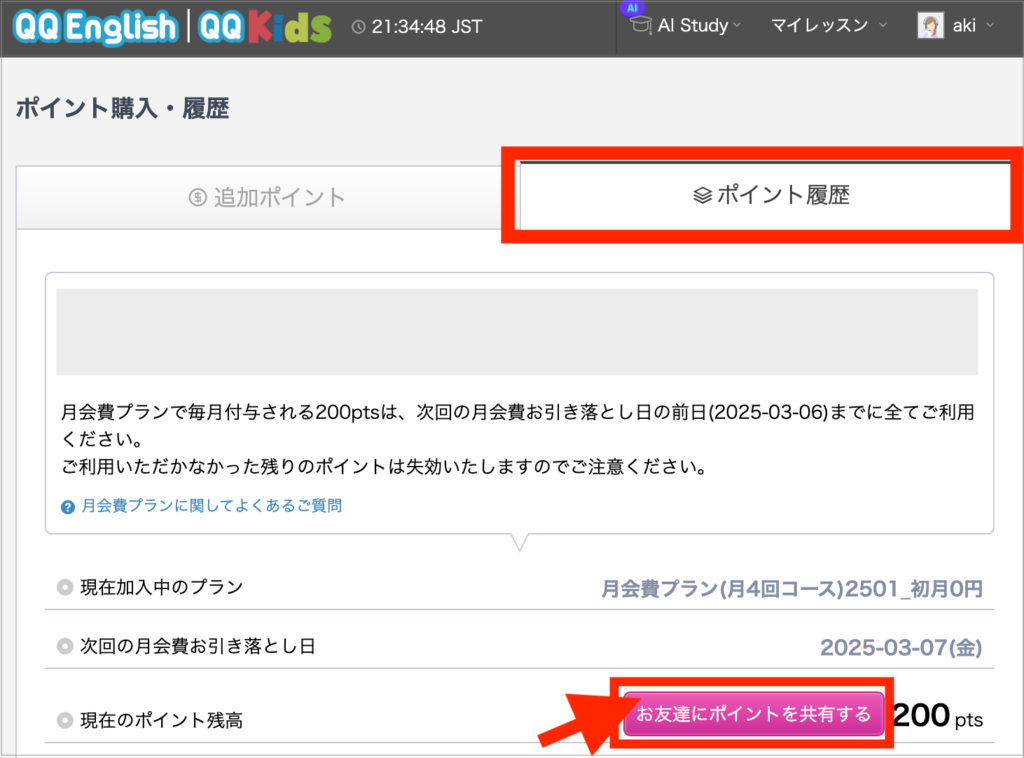Screen dimensions: 1024x758
Task: Click the graduation cap AI Study icon
Action: (639, 26)
